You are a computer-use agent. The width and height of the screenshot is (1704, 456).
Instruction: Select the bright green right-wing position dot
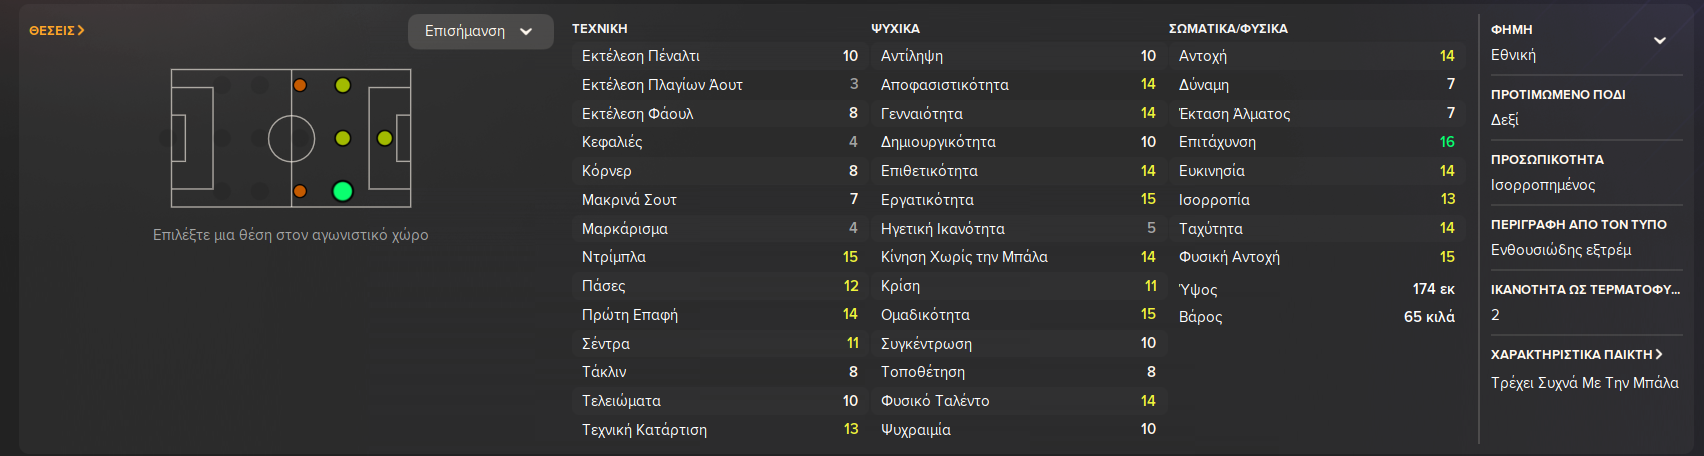(342, 191)
